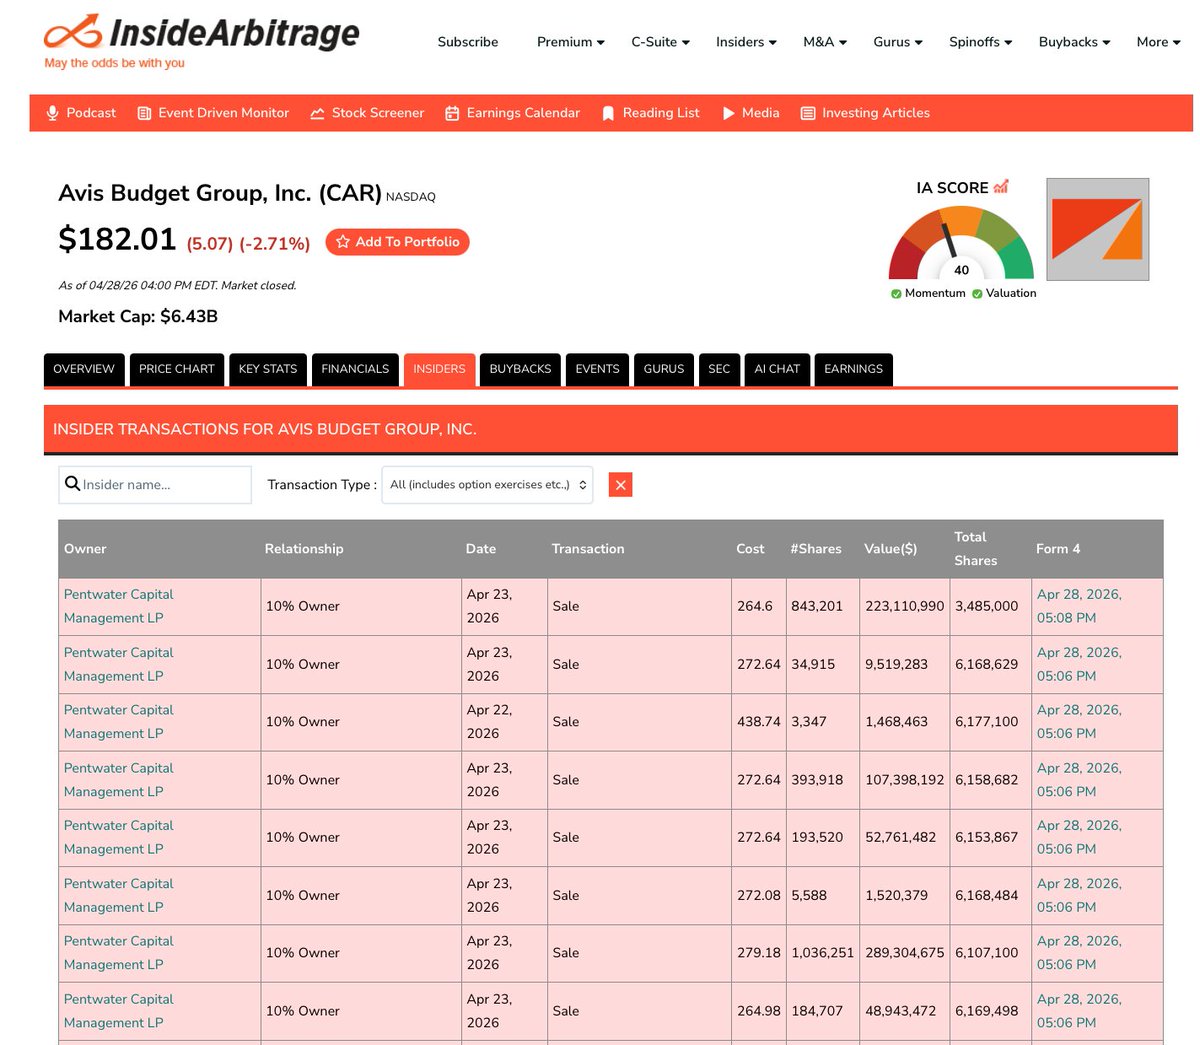Screen dimensions: 1200x1045
Task: Click the 438.74 cost cell
Action: tap(758, 721)
